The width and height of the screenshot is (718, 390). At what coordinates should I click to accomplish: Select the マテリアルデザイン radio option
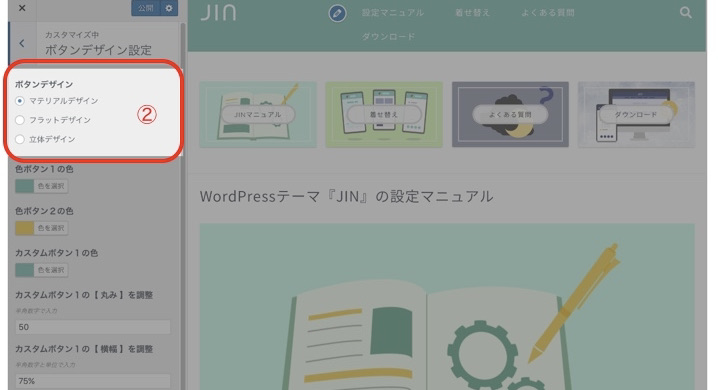20,101
